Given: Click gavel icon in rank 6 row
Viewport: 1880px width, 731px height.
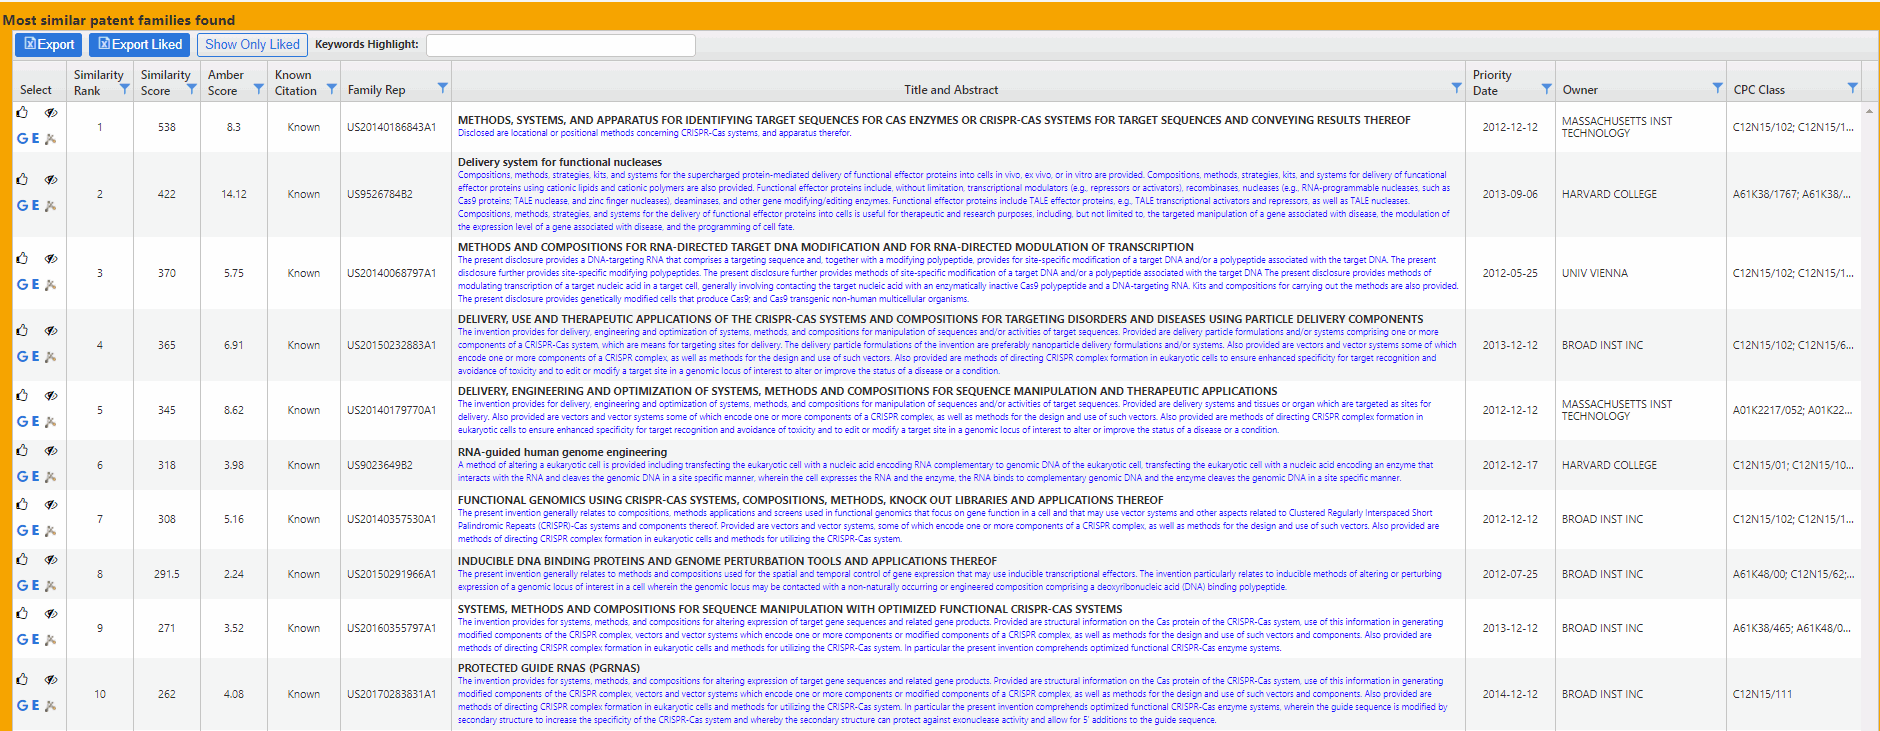Looking at the screenshot, I should click(x=51, y=478).
